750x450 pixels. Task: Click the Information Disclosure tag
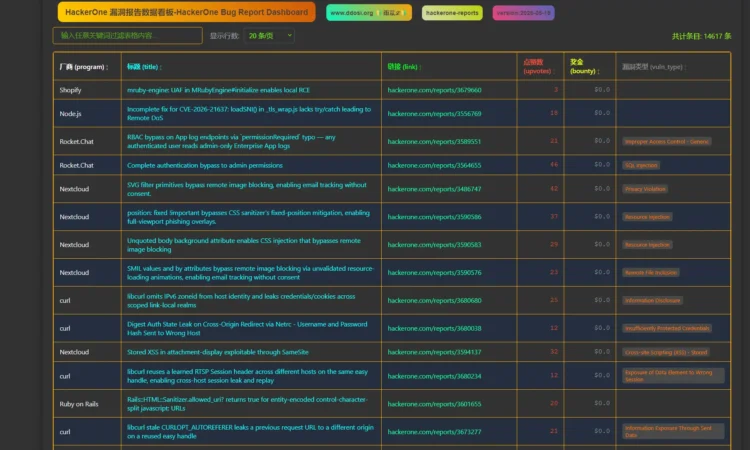coord(652,300)
